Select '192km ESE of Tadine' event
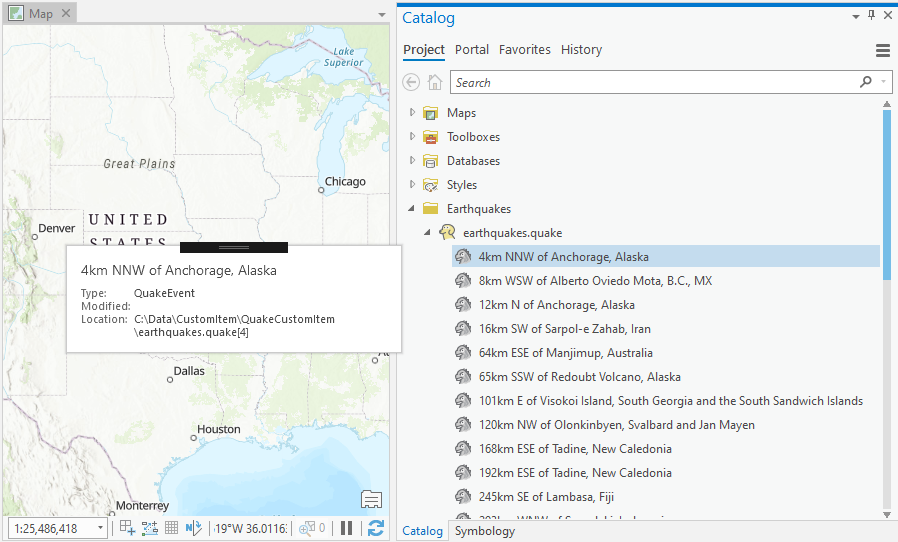 575,473
